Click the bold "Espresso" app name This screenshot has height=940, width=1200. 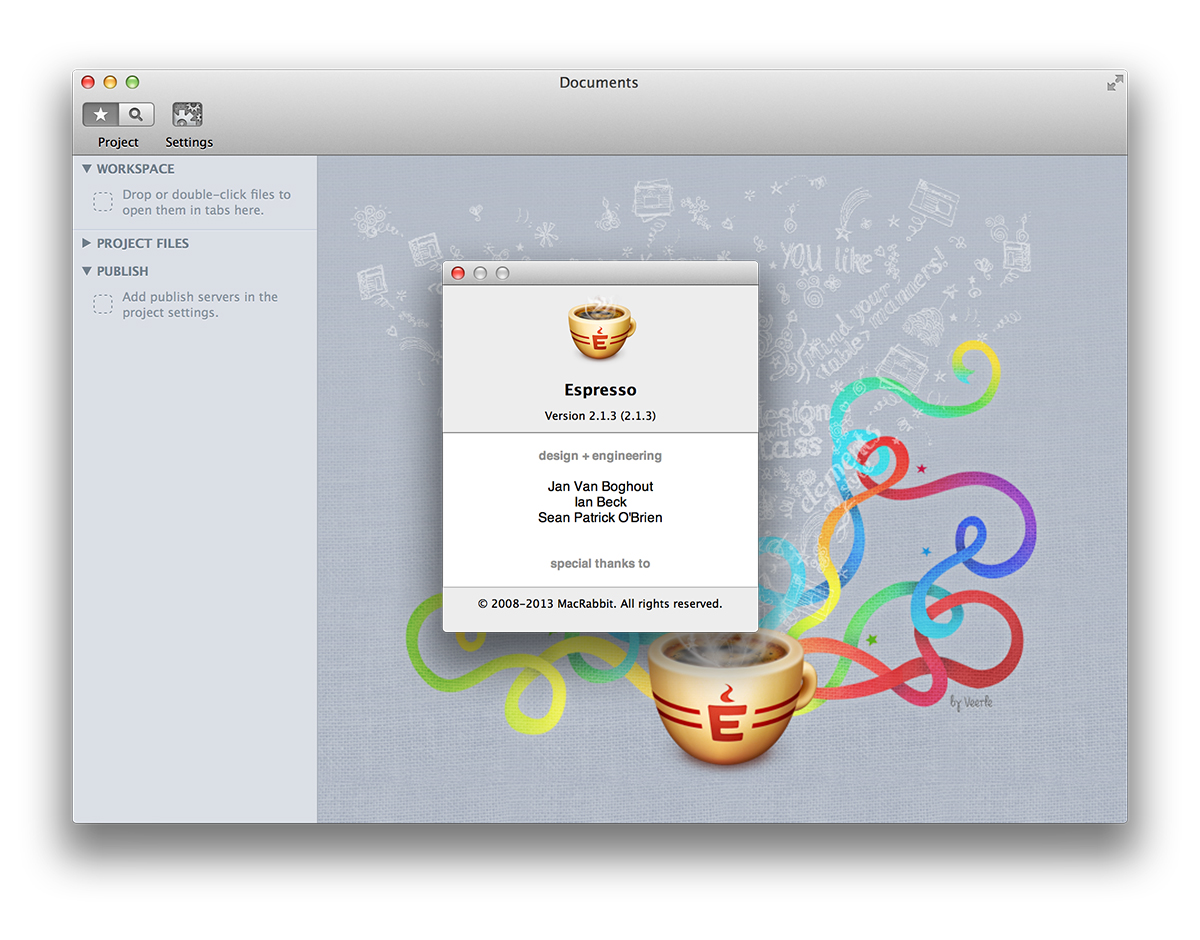tap(600, 390)
